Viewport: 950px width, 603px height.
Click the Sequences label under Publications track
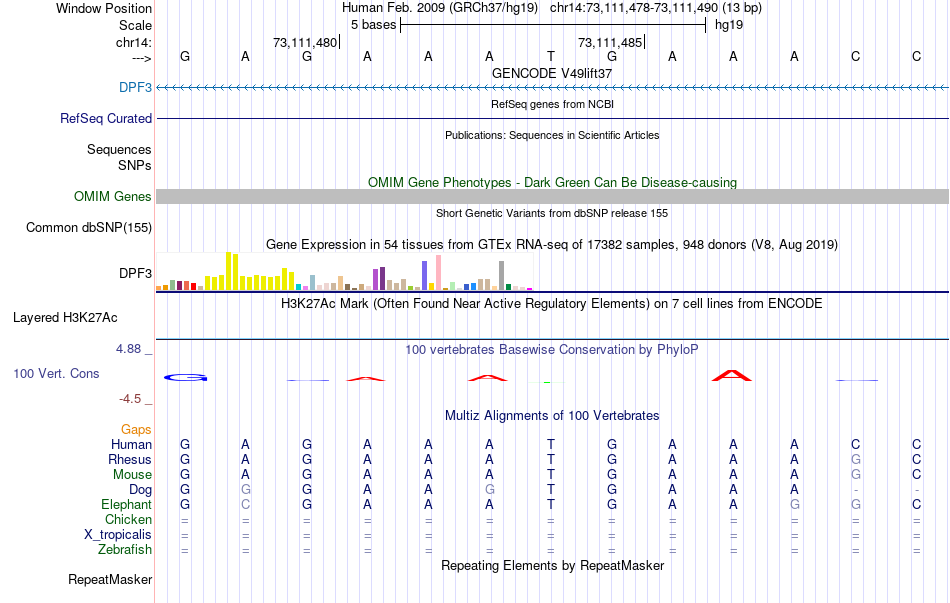tap(119, 149)
